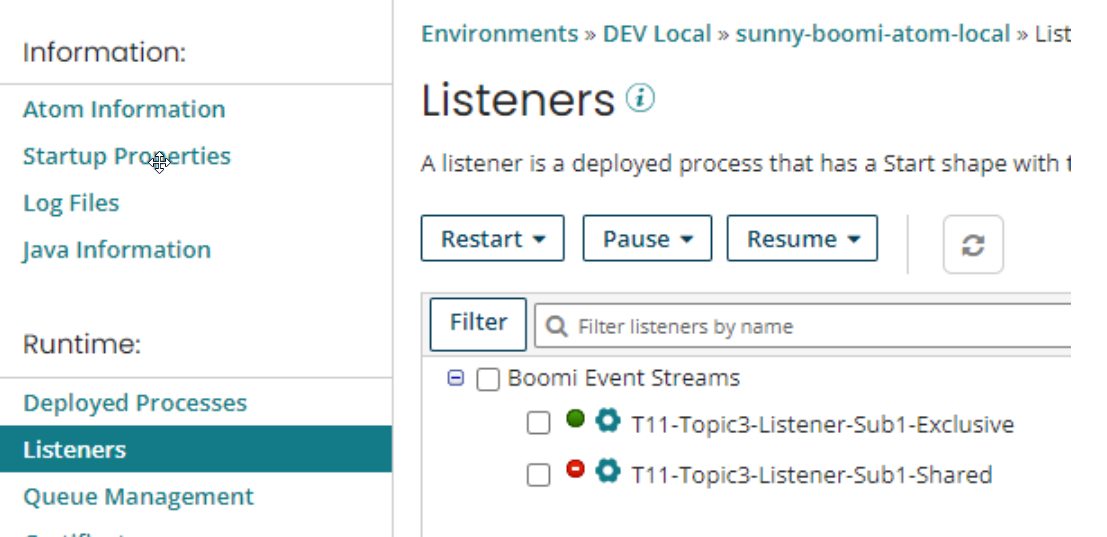Open Atom Information page
The image size is (1107, 537).
tap(124, 109)
